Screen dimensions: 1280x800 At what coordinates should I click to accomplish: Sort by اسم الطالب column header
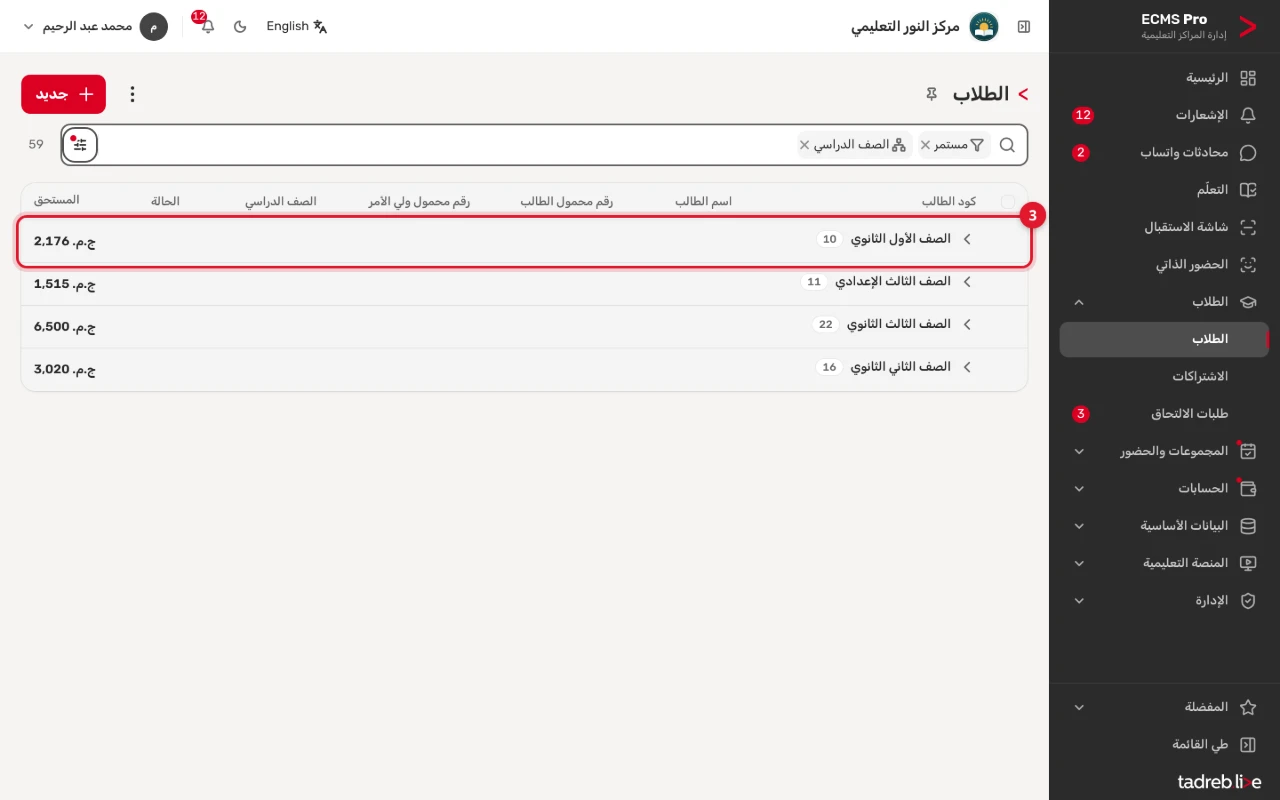tap(703, 202)
